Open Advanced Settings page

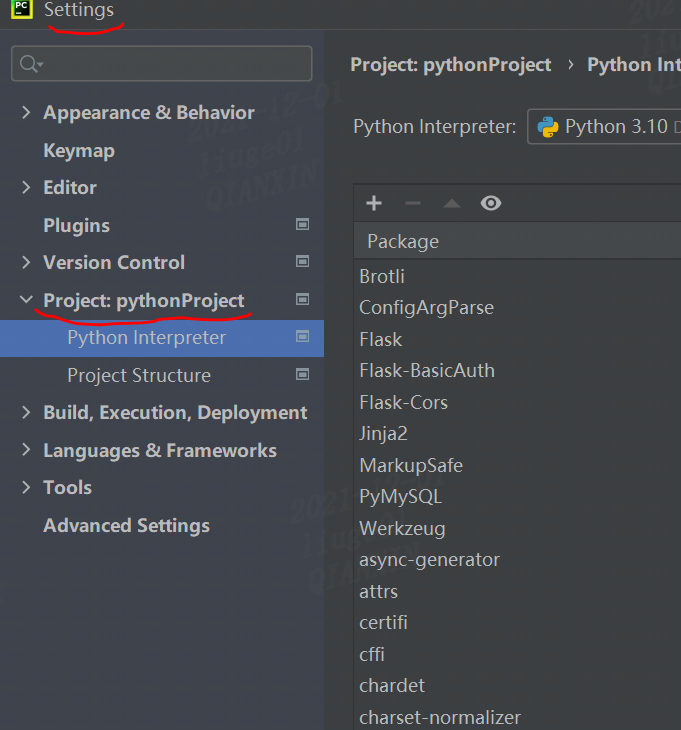(126, 526)
